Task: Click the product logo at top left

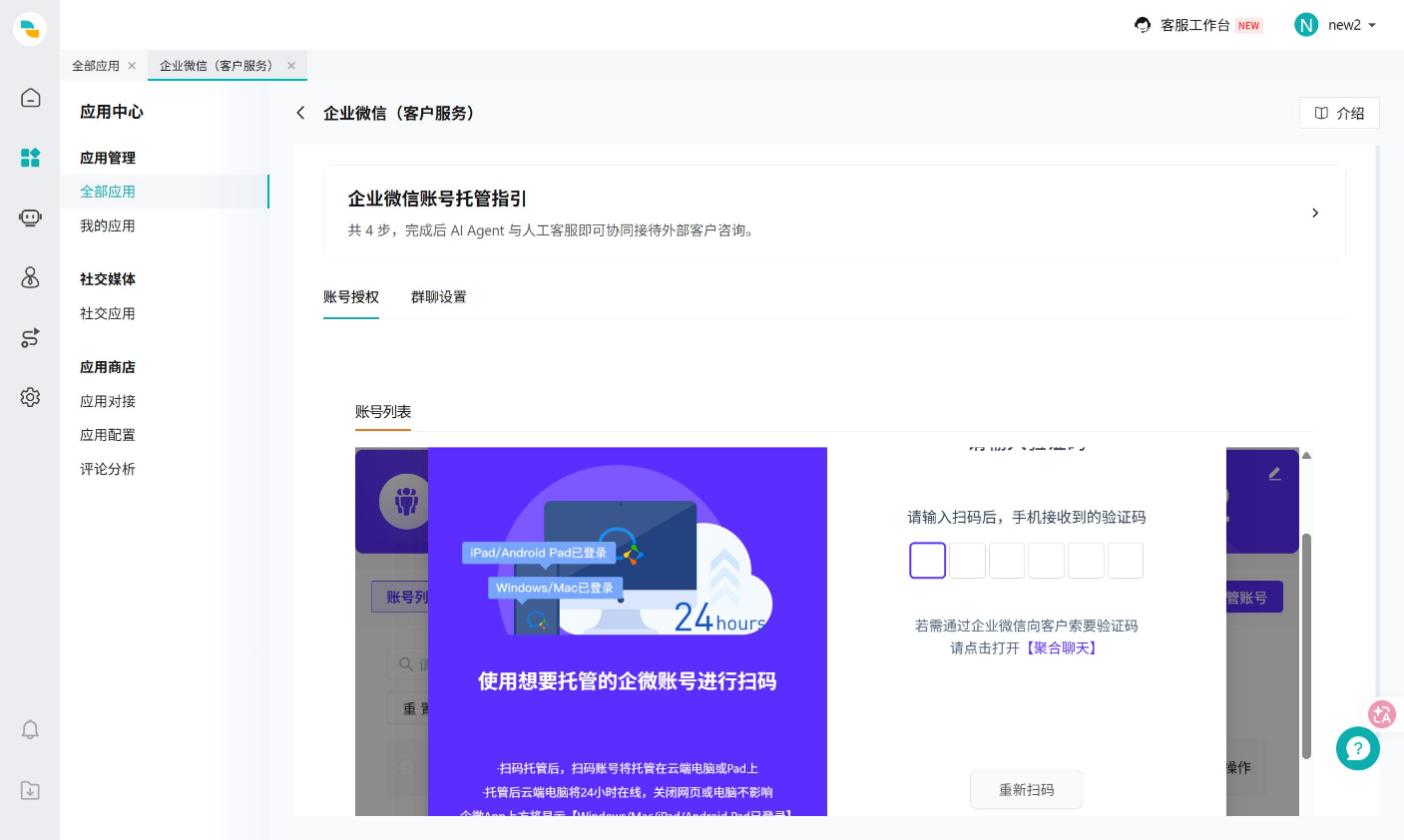Action: 30,29
